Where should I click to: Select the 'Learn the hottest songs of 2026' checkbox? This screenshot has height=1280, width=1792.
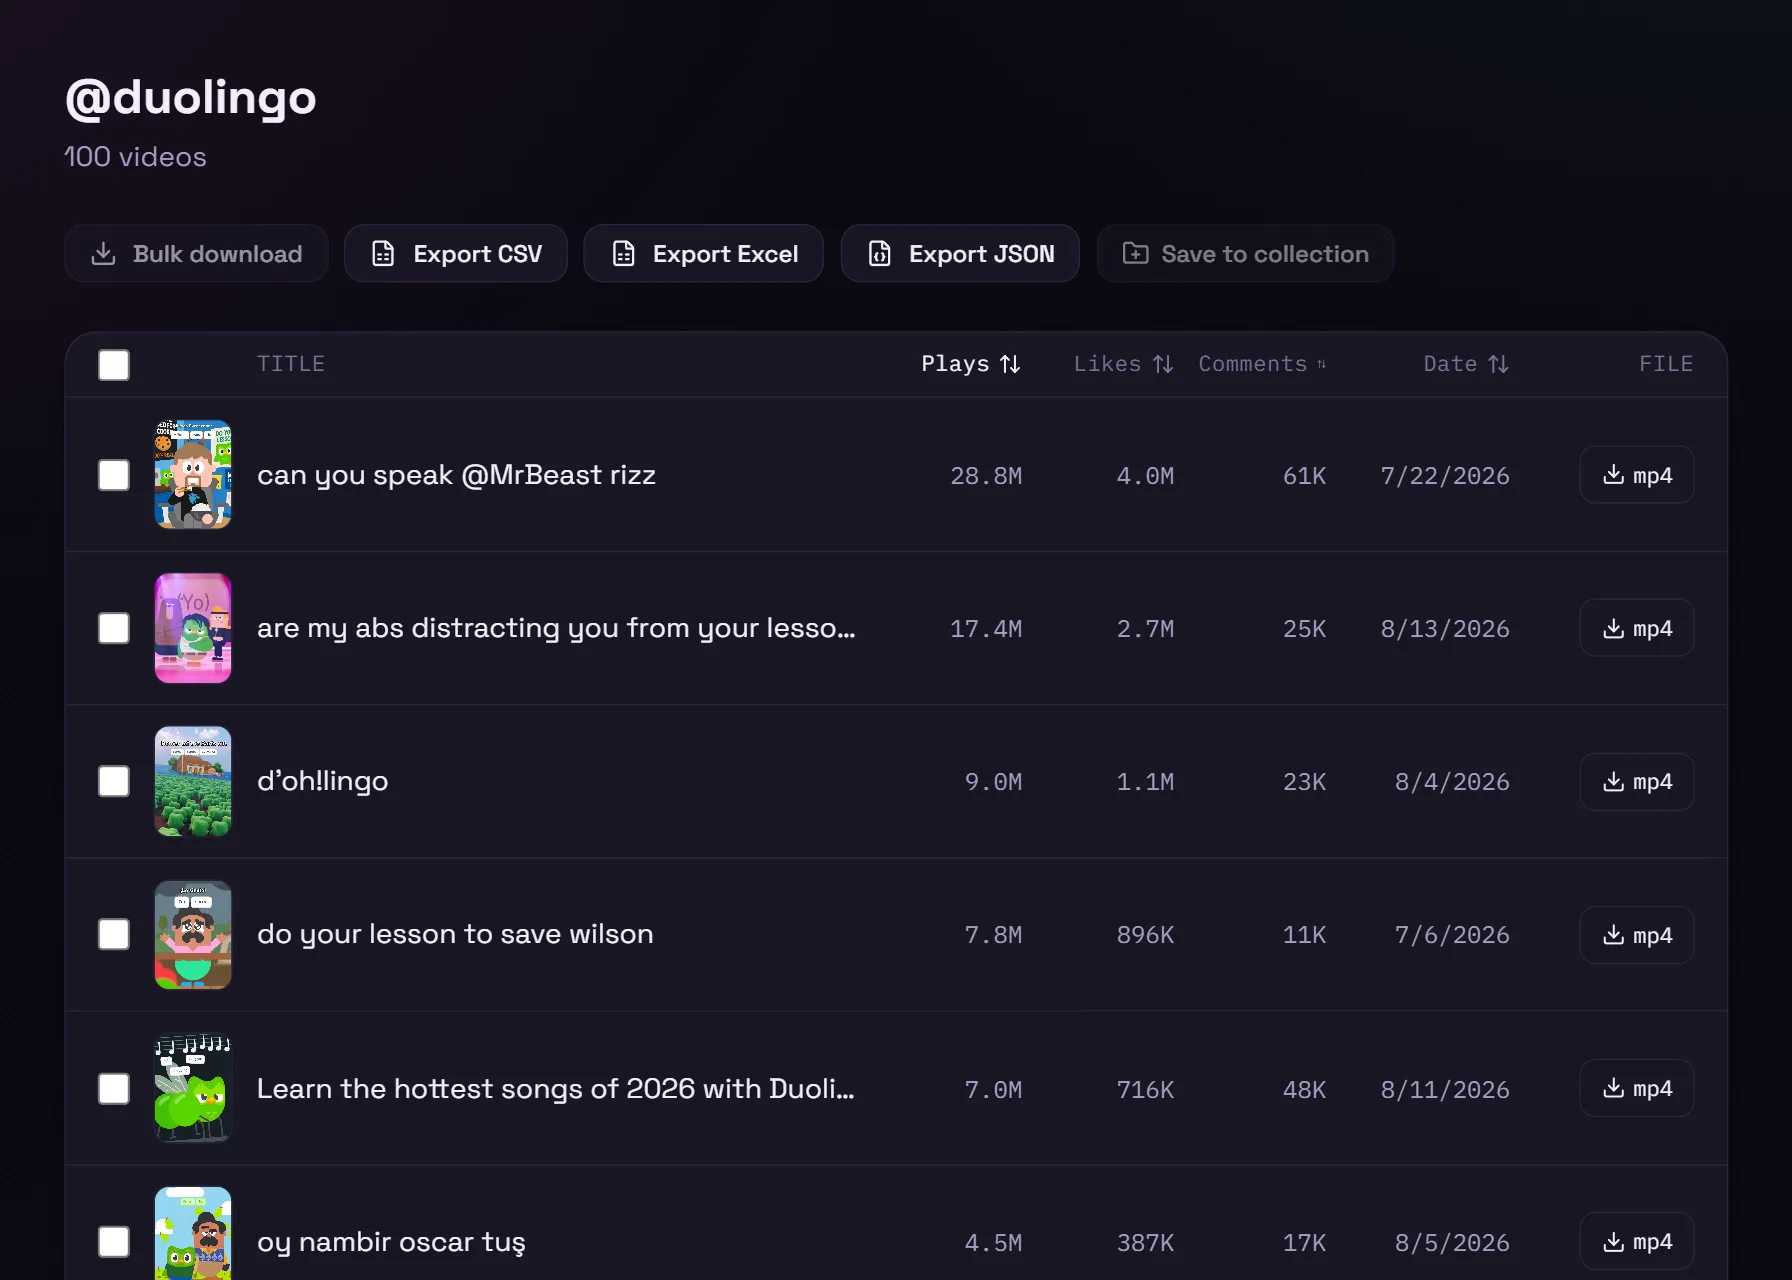point(114,1088)
